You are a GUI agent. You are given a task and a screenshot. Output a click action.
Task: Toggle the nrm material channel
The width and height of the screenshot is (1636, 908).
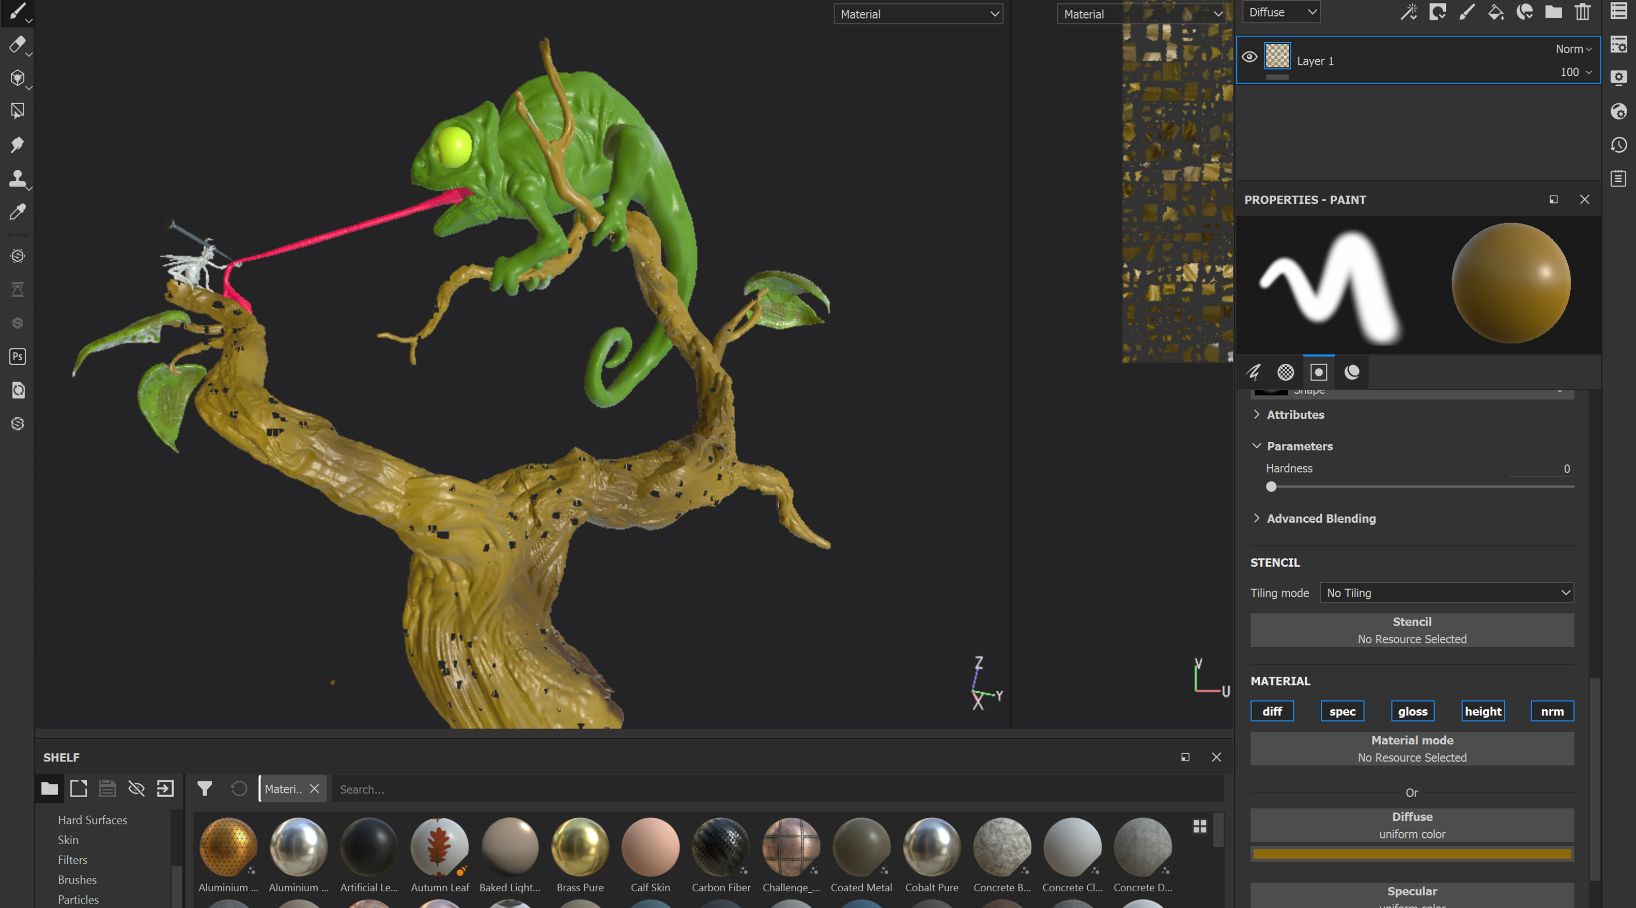(1551, 711)
